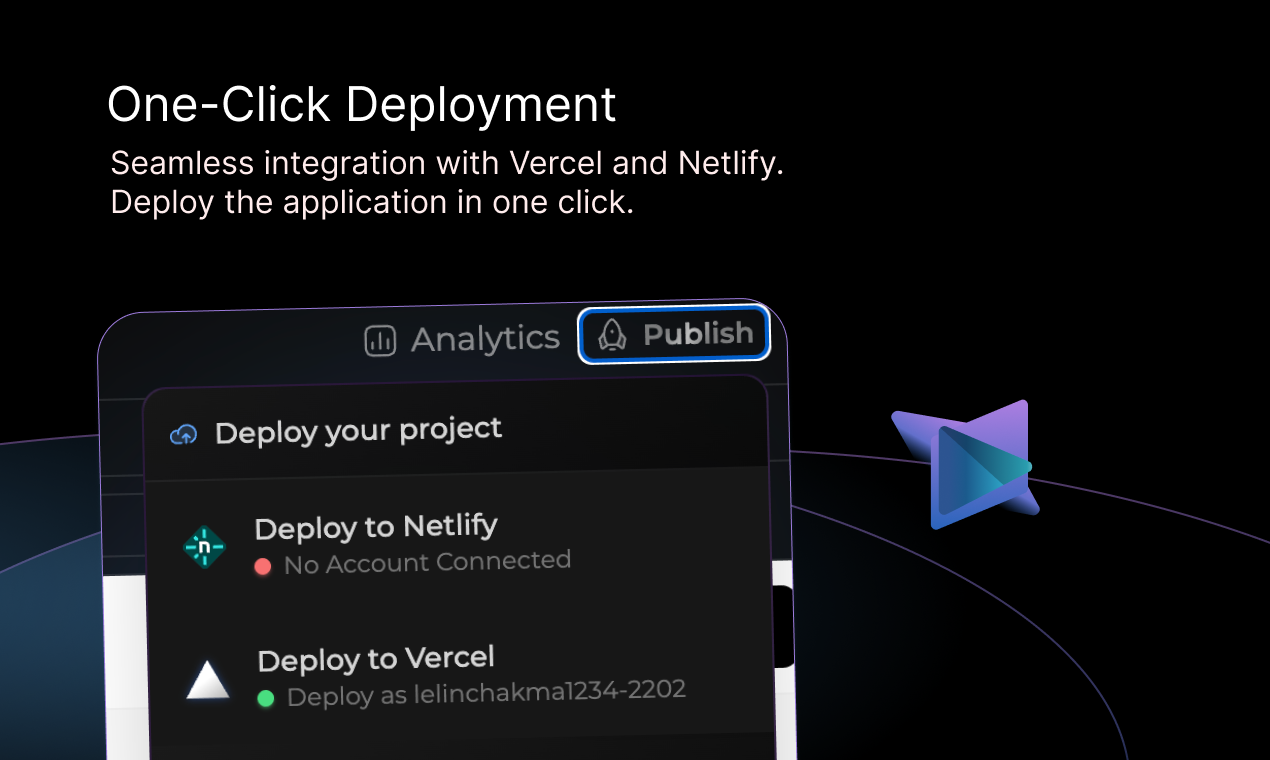Click the purple-blue play-shaped logo
Image resolution: width=1270 pixels, height=760 pixels.
965,464
